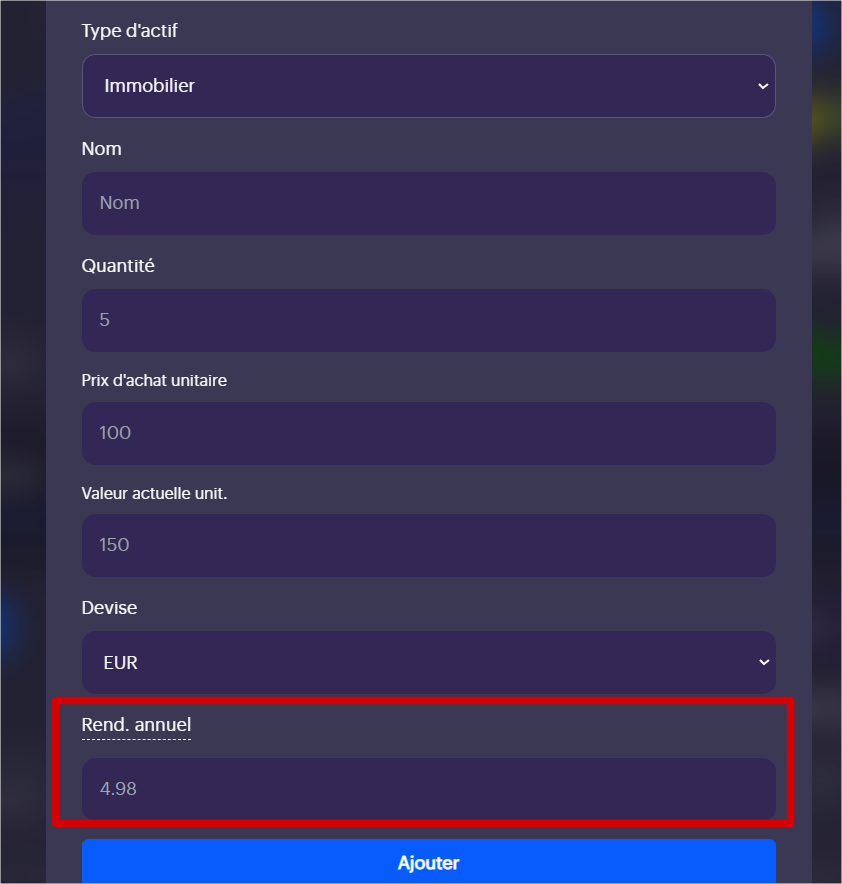This screenshot has width=842, height=884.
Task: Click the Valeur actuelle unit. input showing 150
Action: pyautogui.click(x=428, y=545)
